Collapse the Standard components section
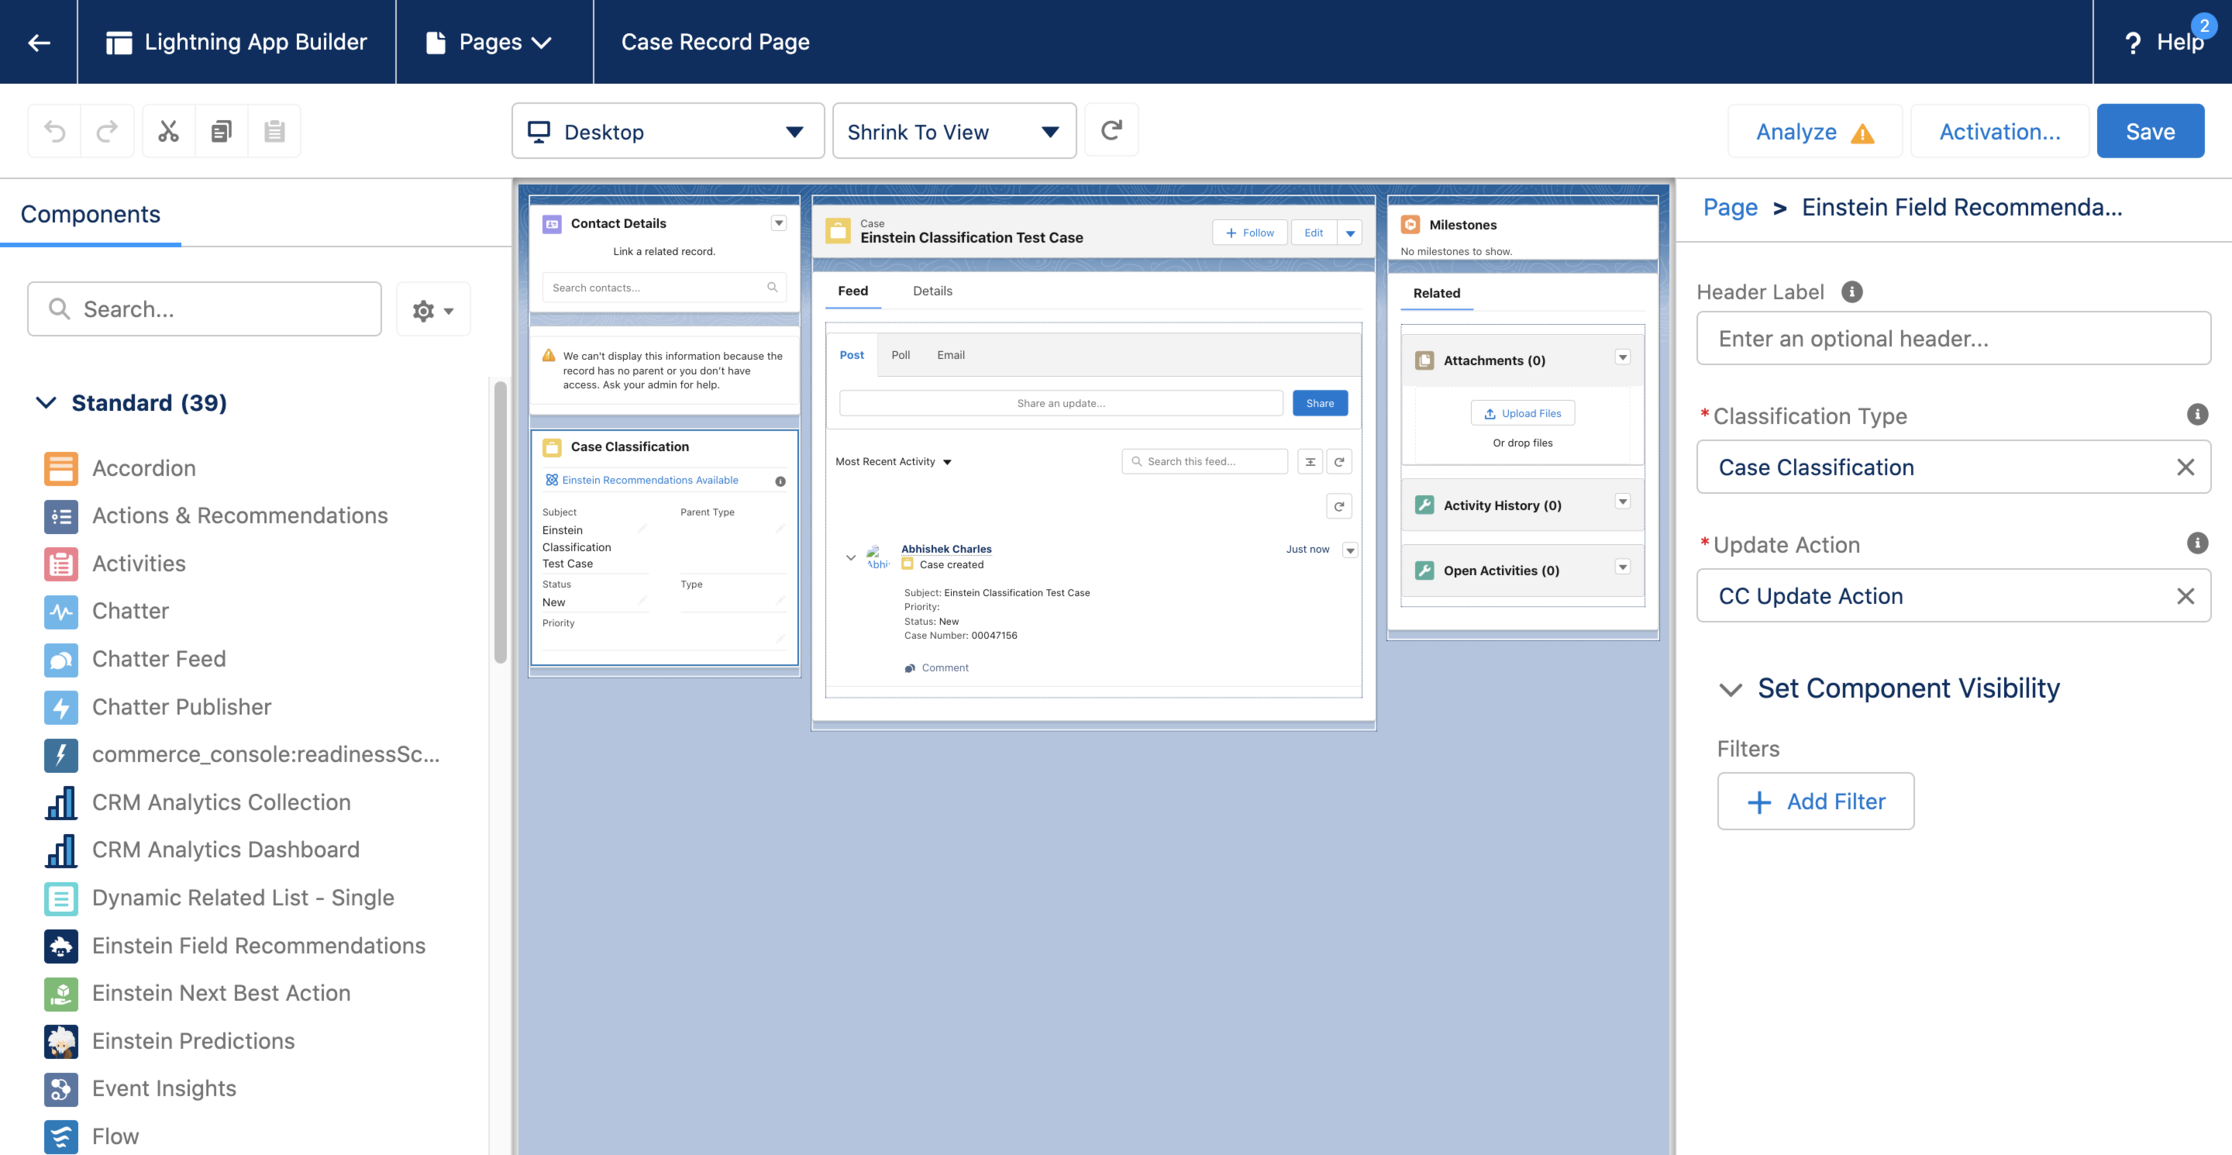The width and height of the screenshot is (2232, 1155). coord(46,402)
